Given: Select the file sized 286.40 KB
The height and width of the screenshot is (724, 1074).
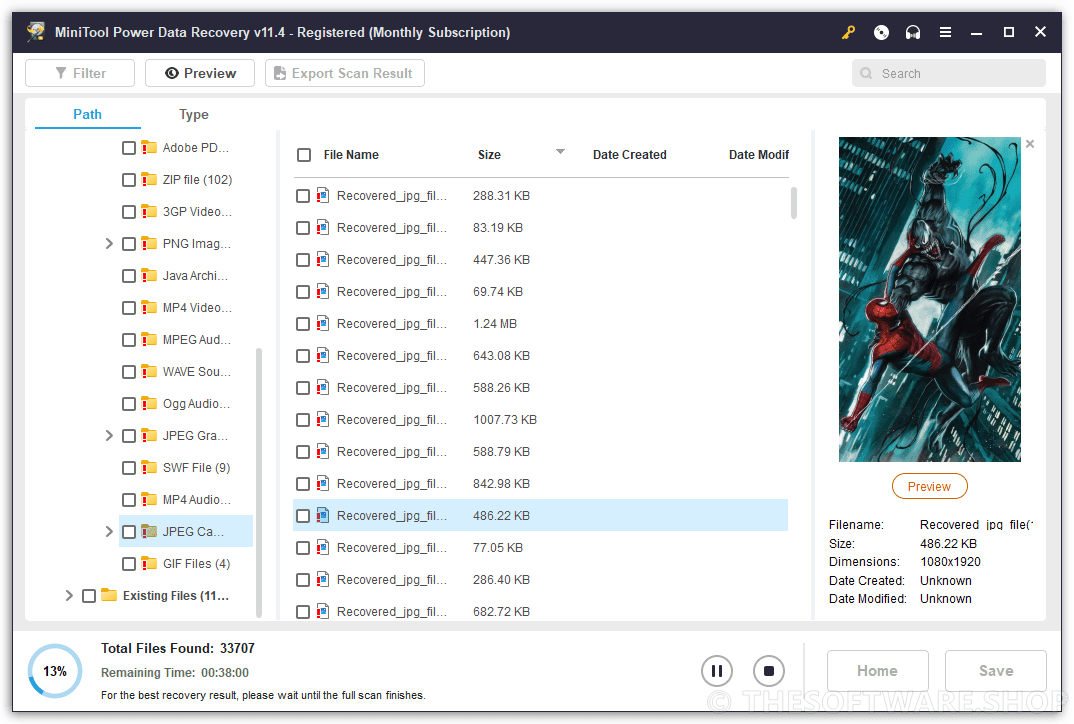Looking at the screenshot, I should tap(540, 579).
